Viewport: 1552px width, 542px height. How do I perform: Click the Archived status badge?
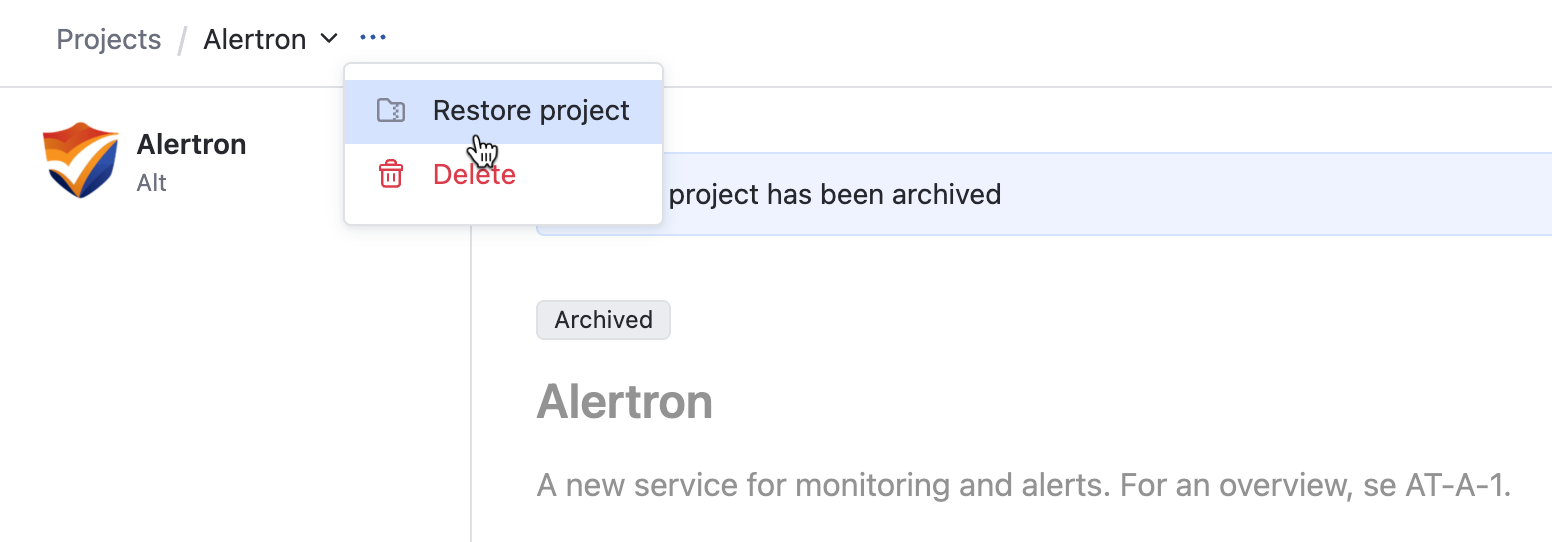coord(603,320)
